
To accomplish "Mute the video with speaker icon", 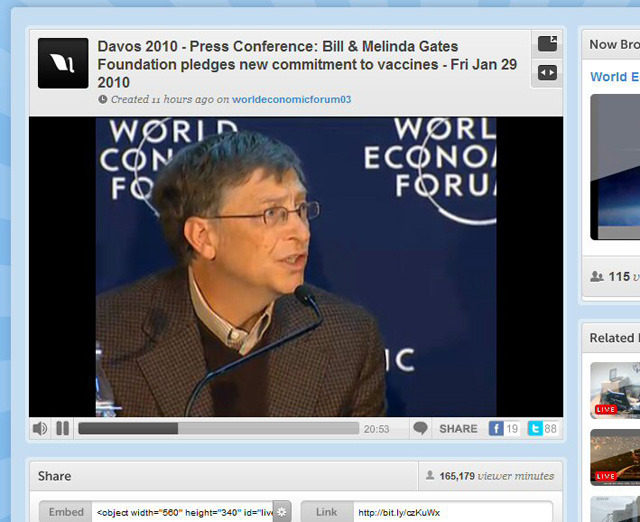I will coord(40,429).
